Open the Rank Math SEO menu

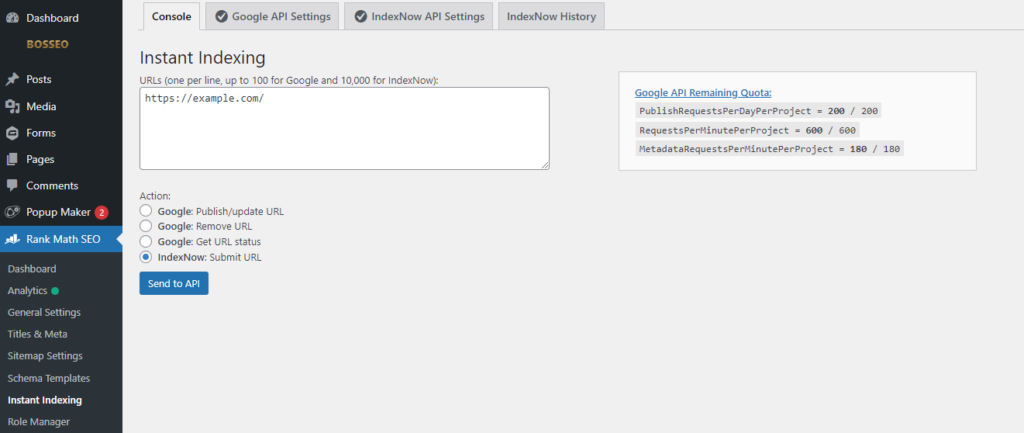tap(61, 239)
